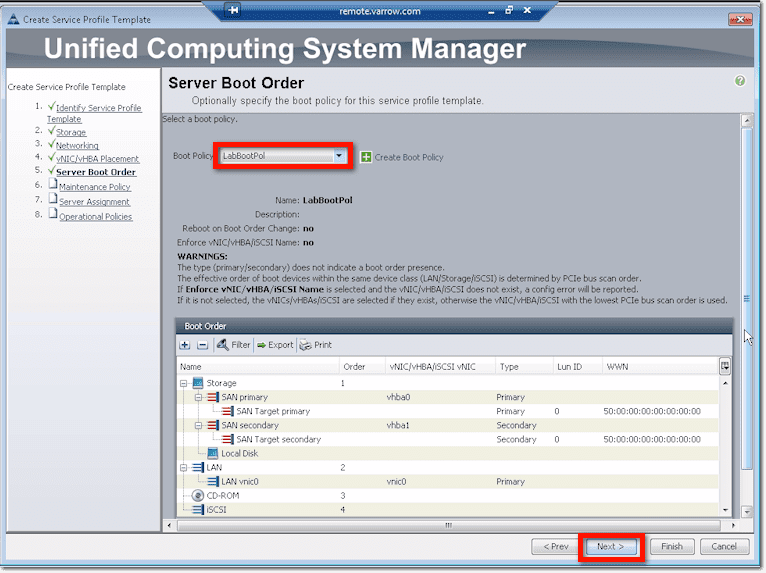Export the boot order table
This screenshot has width=766, height=573.
pos(275,345)
